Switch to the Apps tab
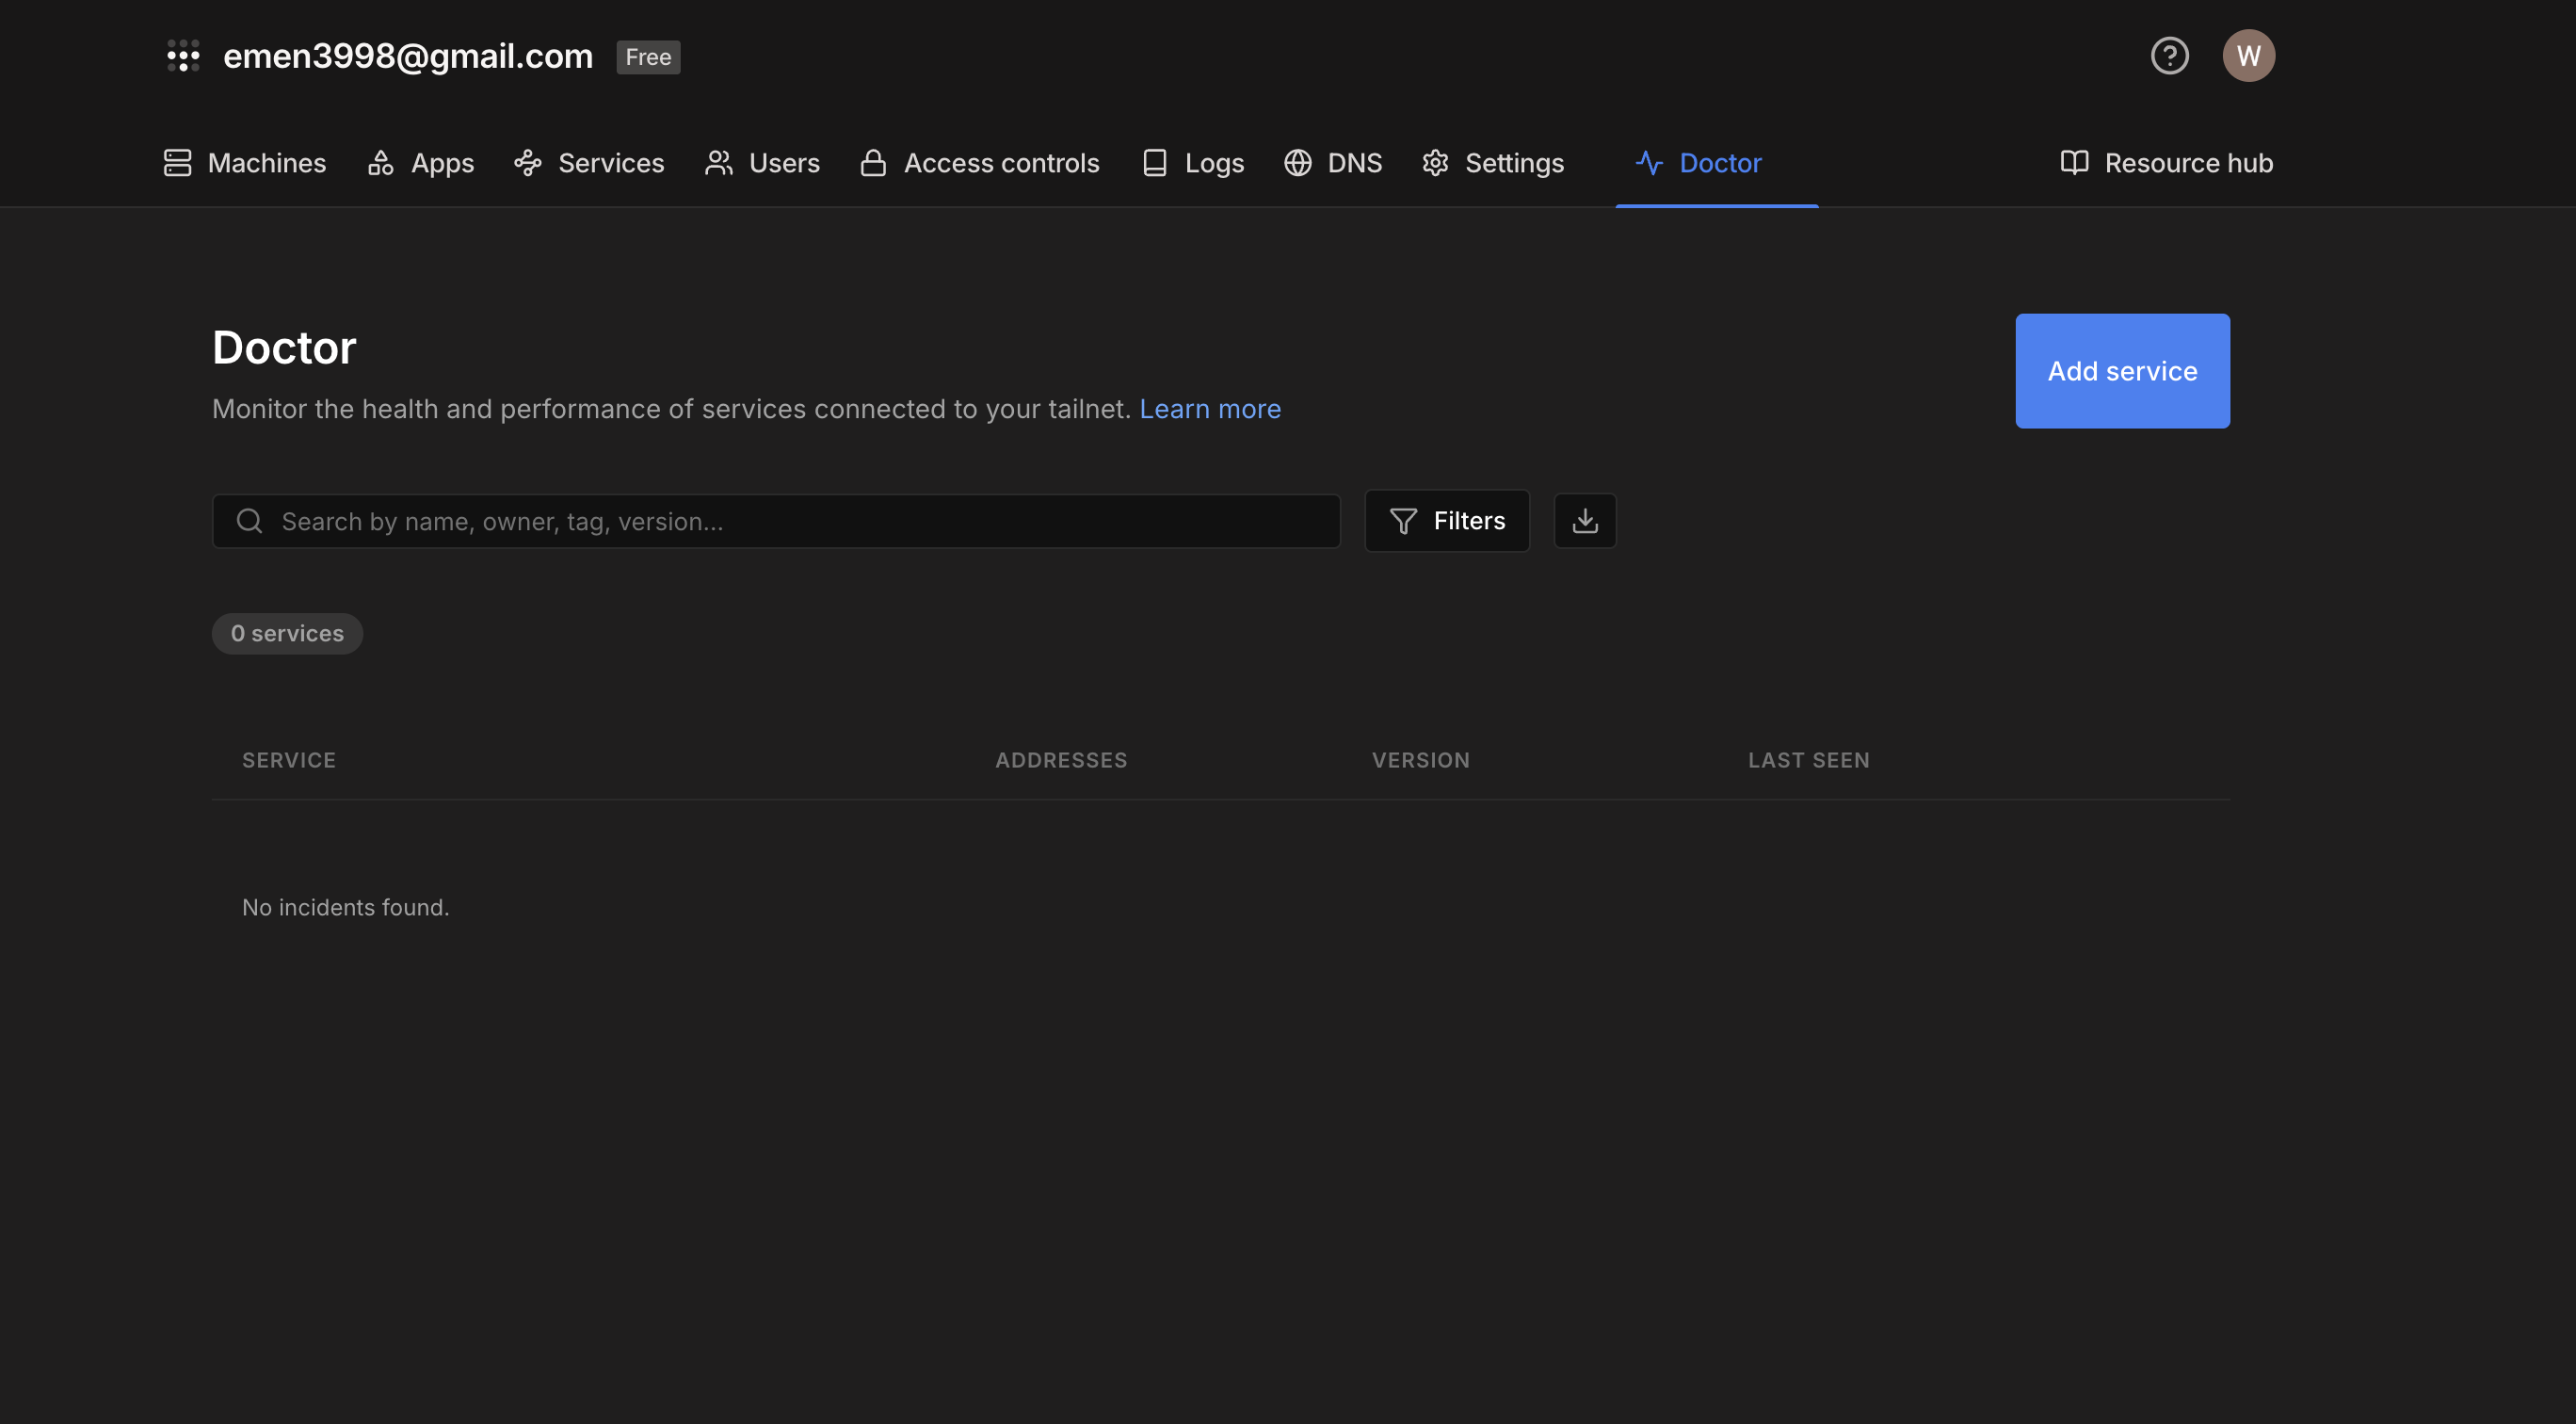This screenshot has height=1424, width=2576. click(421, 163)
